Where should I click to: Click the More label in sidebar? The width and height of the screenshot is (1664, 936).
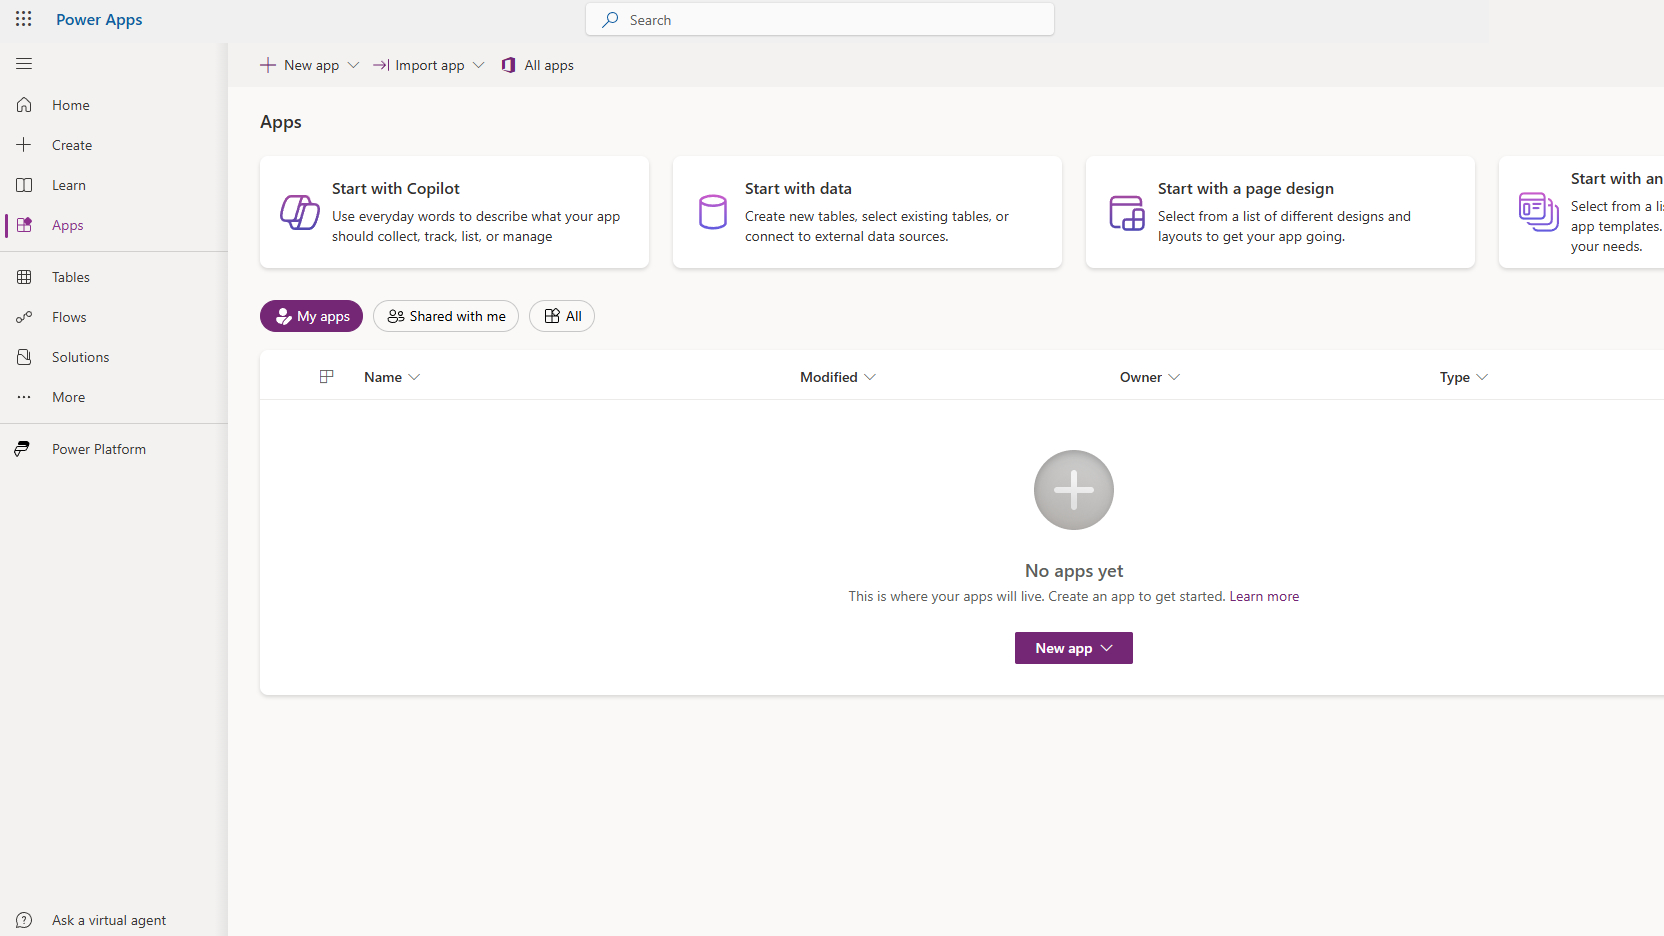click(69, 397)
